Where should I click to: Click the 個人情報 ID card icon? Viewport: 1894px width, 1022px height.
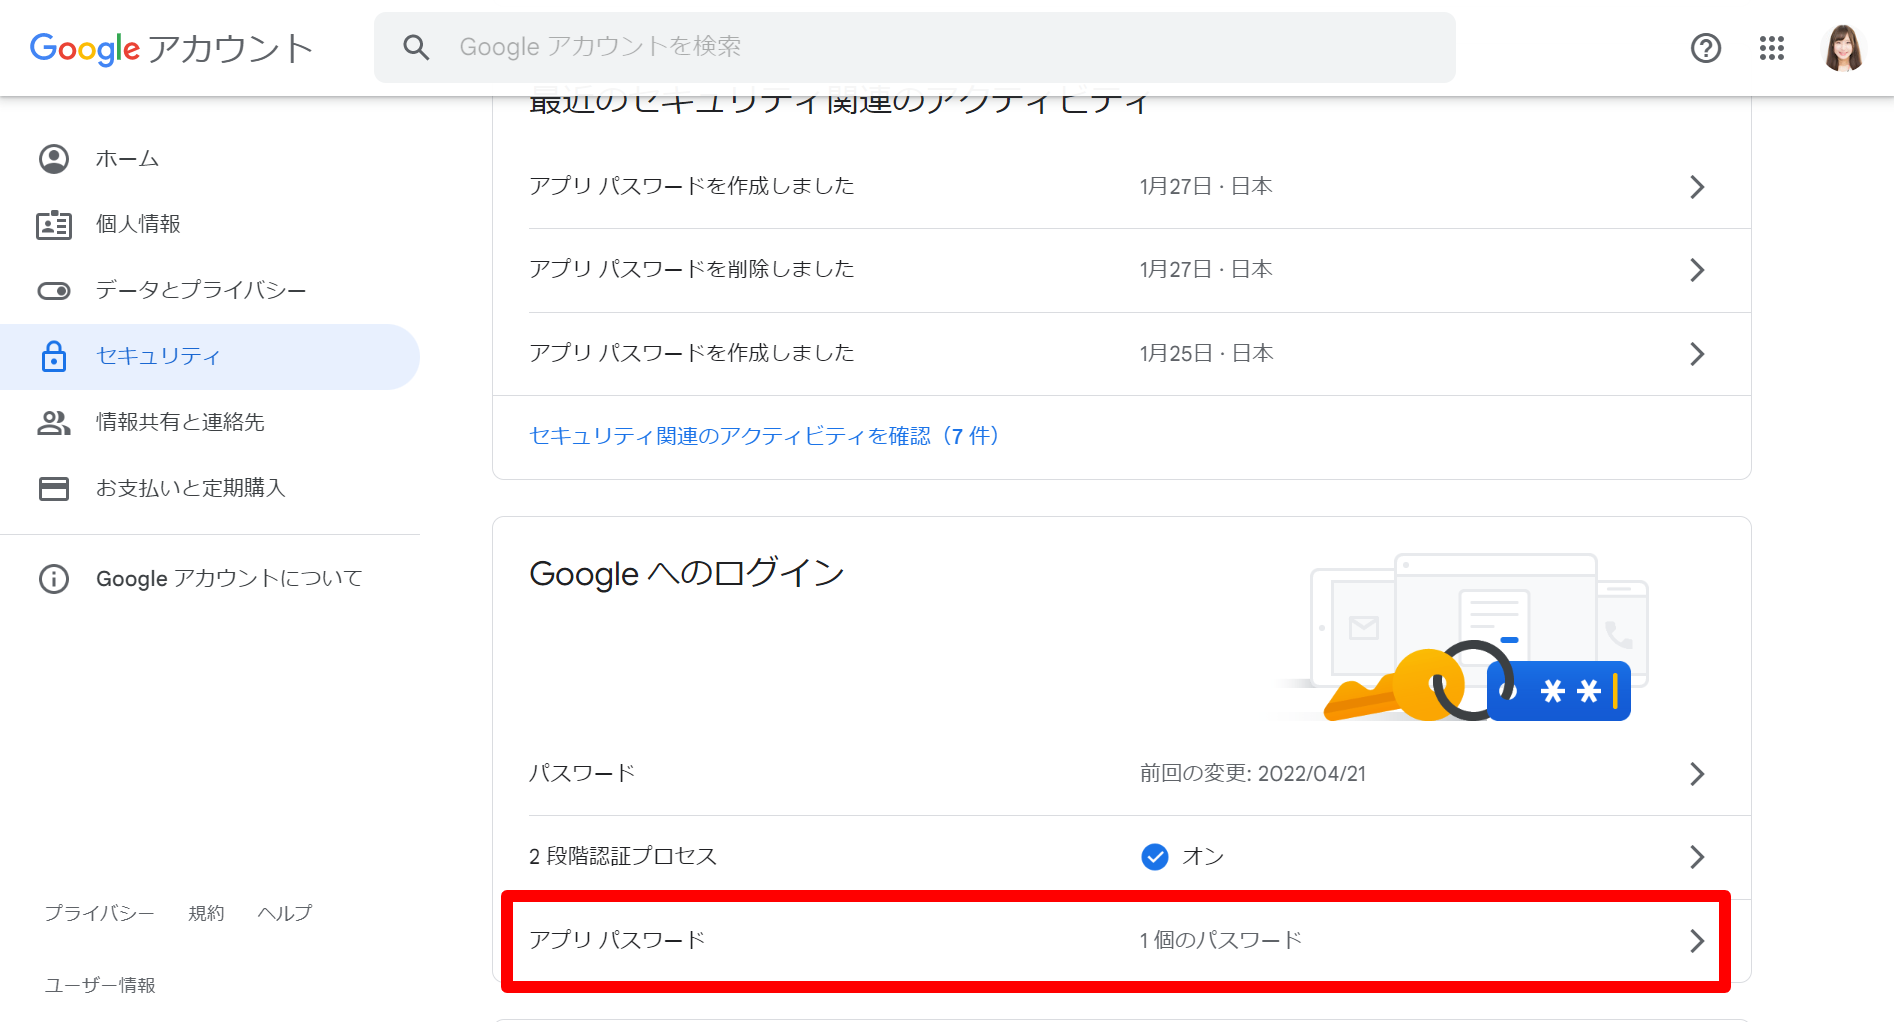coord(54,224)
